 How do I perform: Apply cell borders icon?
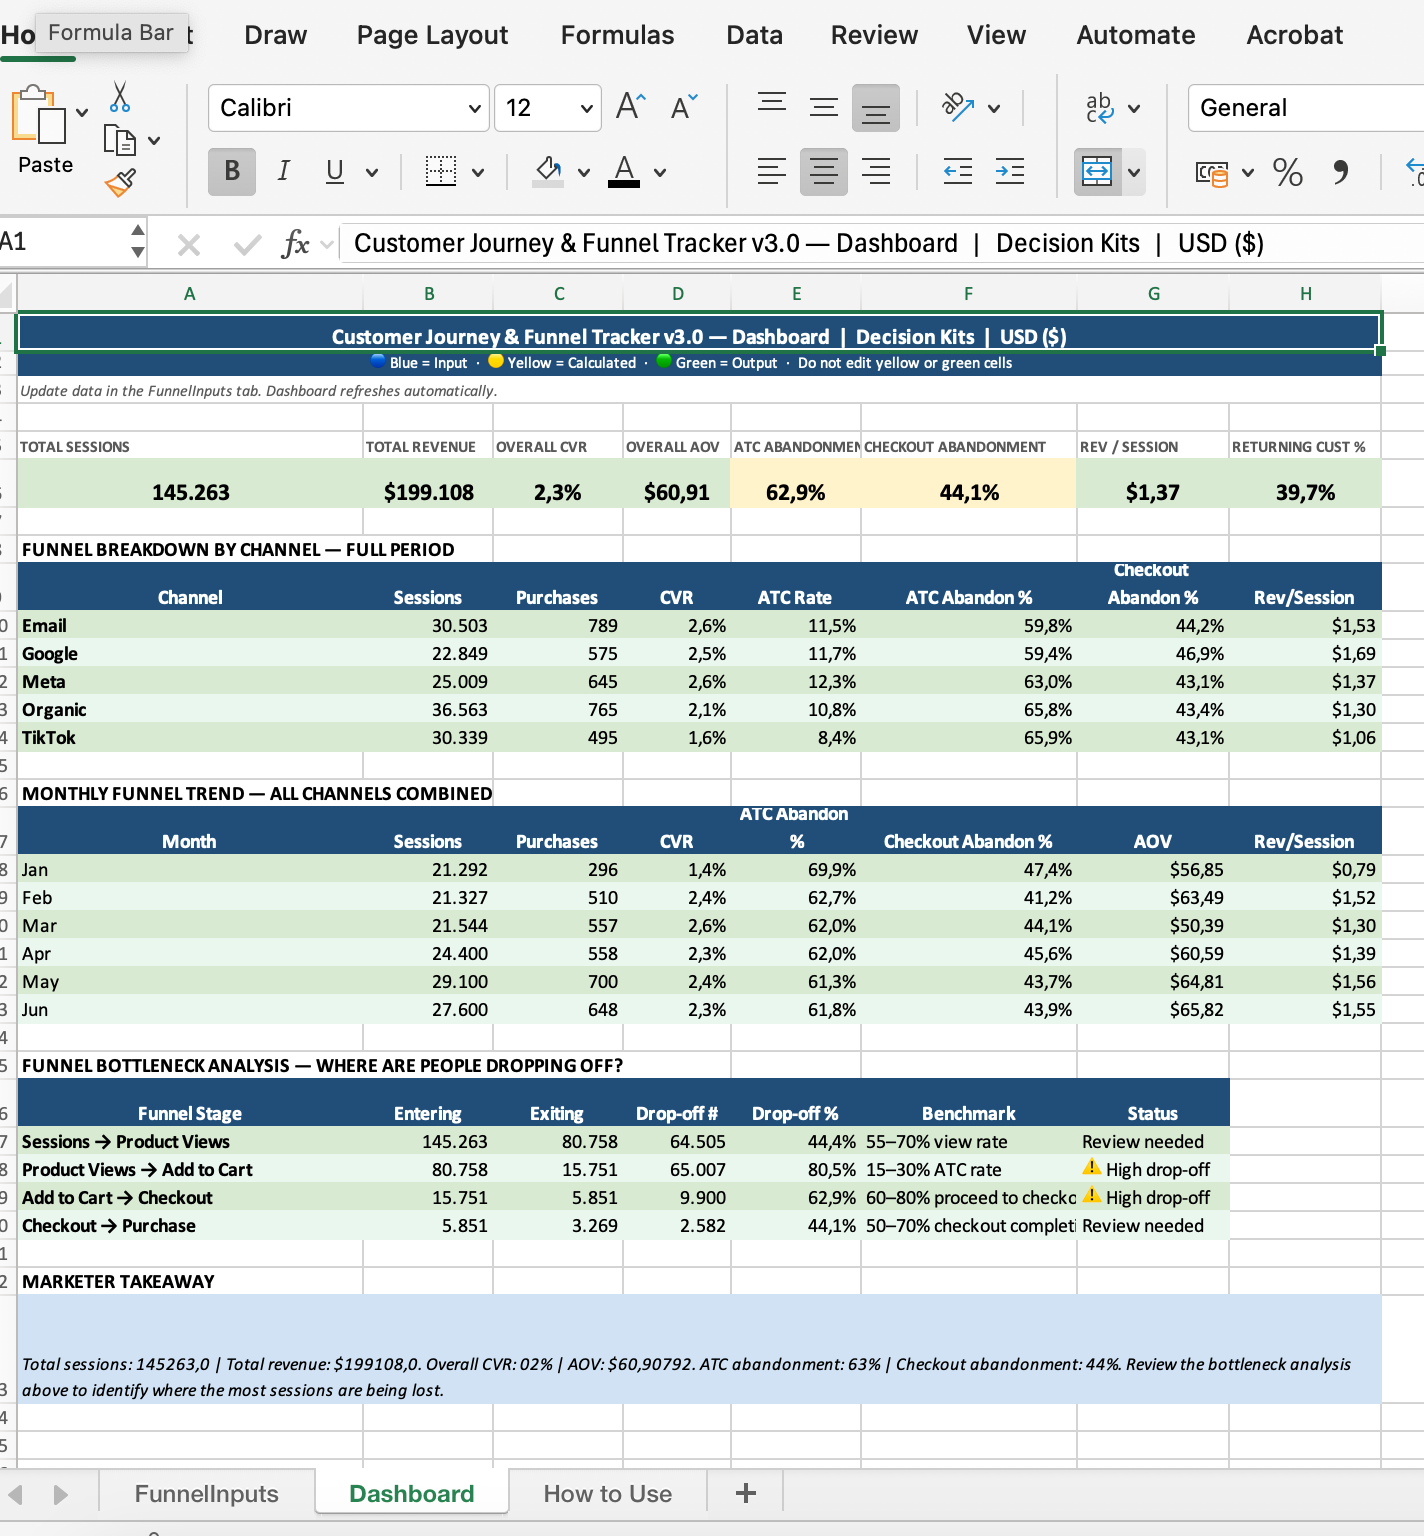pyautogui.click(x=441, y=171)
